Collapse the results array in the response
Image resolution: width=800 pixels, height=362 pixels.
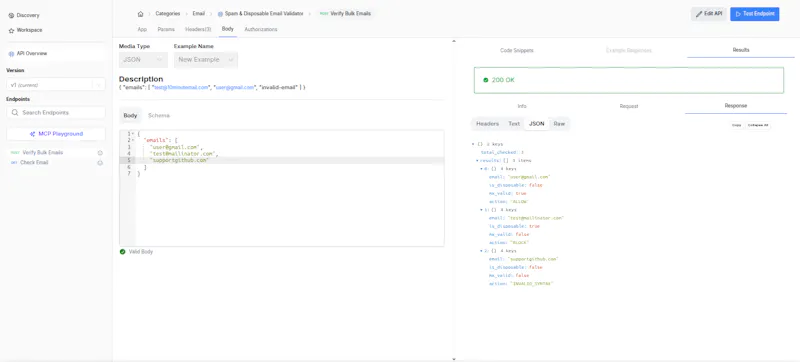[x=478, y=160]
